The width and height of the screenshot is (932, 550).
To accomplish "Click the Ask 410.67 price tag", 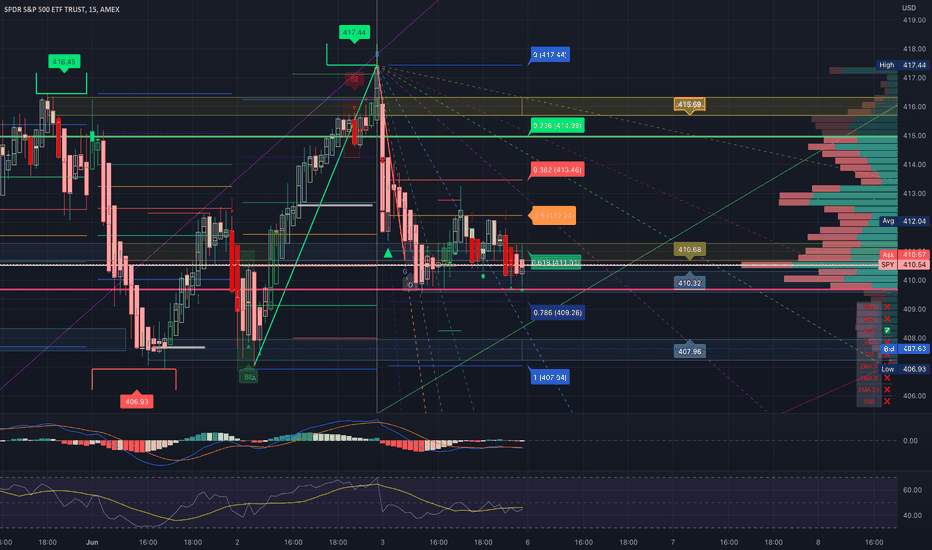I will pyautogui.click(x=903, y=254).
